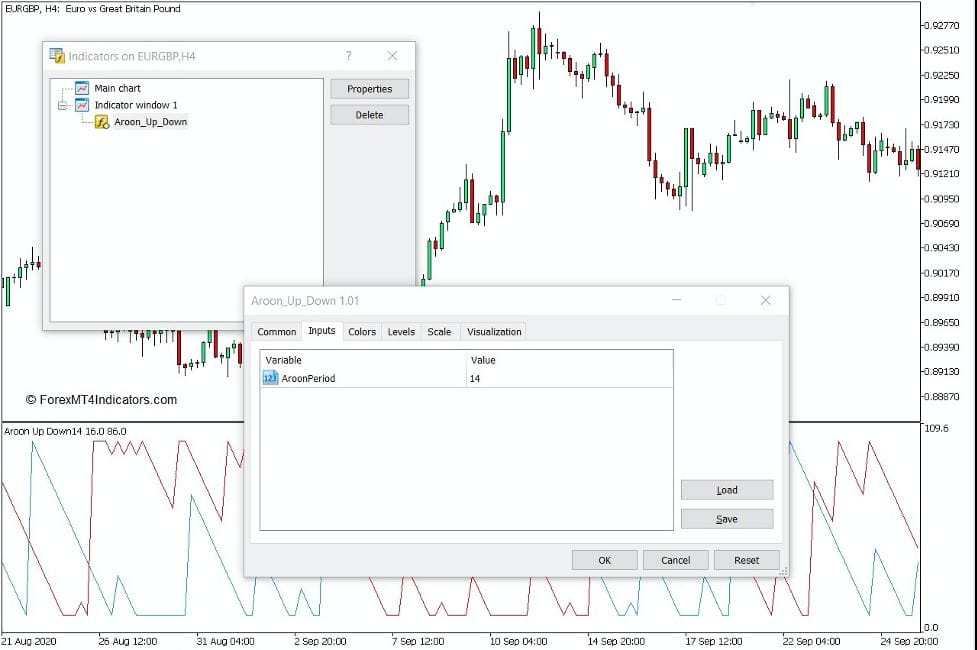Reset the AroonPeriod to default

tap(746, 560)
